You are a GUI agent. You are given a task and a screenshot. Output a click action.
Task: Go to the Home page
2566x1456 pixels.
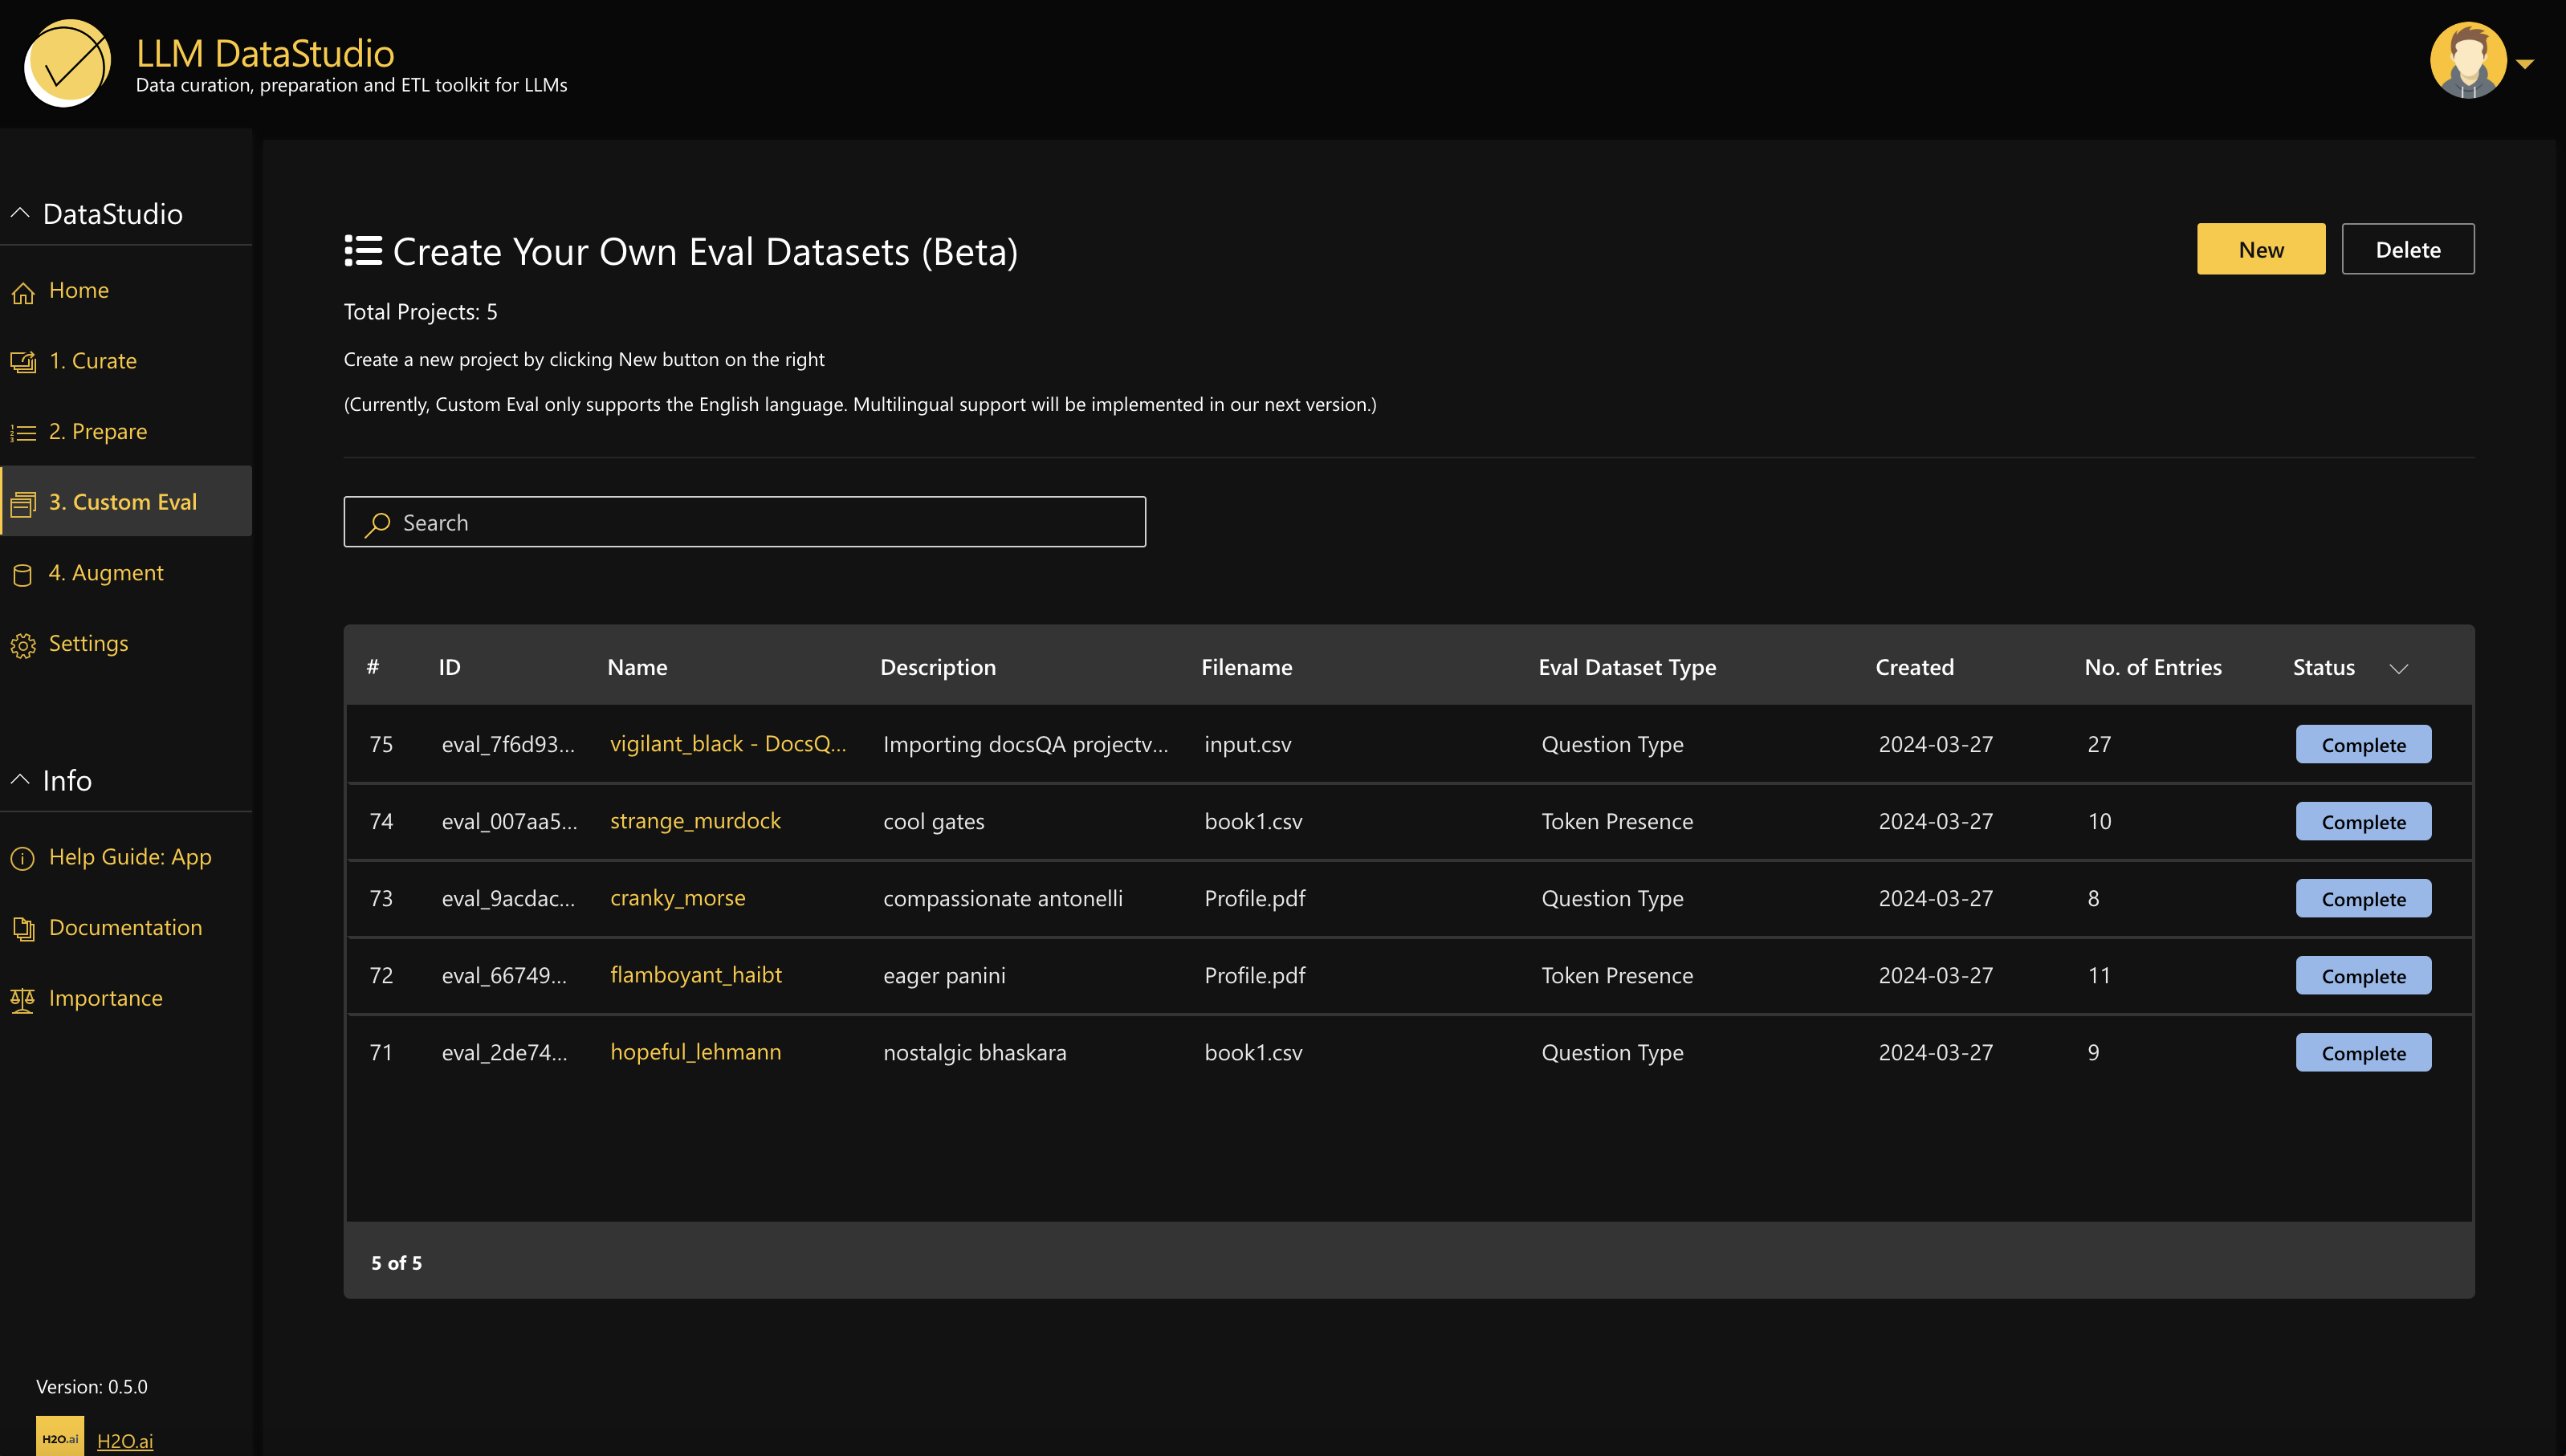[x=79, y=290]
